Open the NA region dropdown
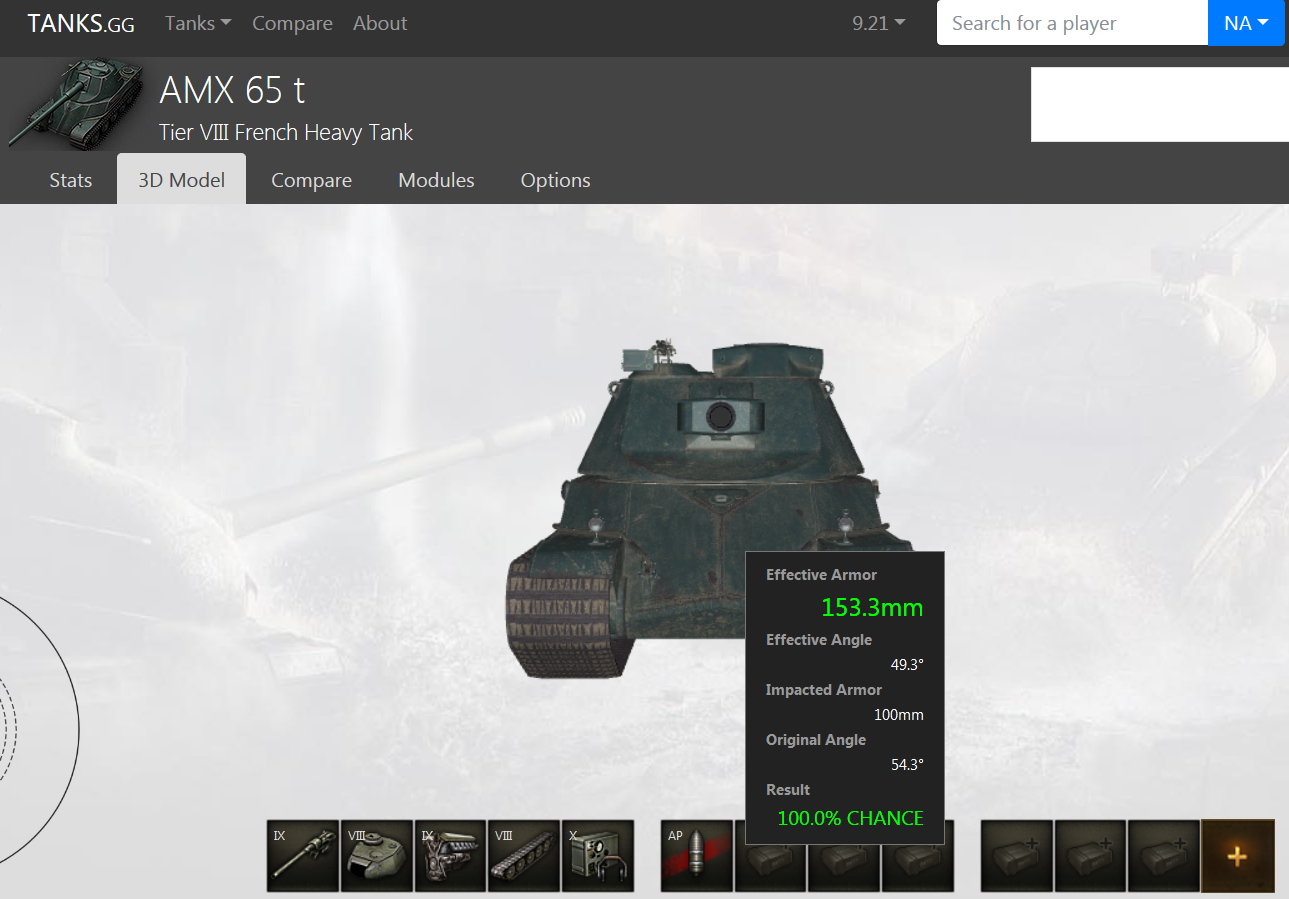 (1246, 23)
